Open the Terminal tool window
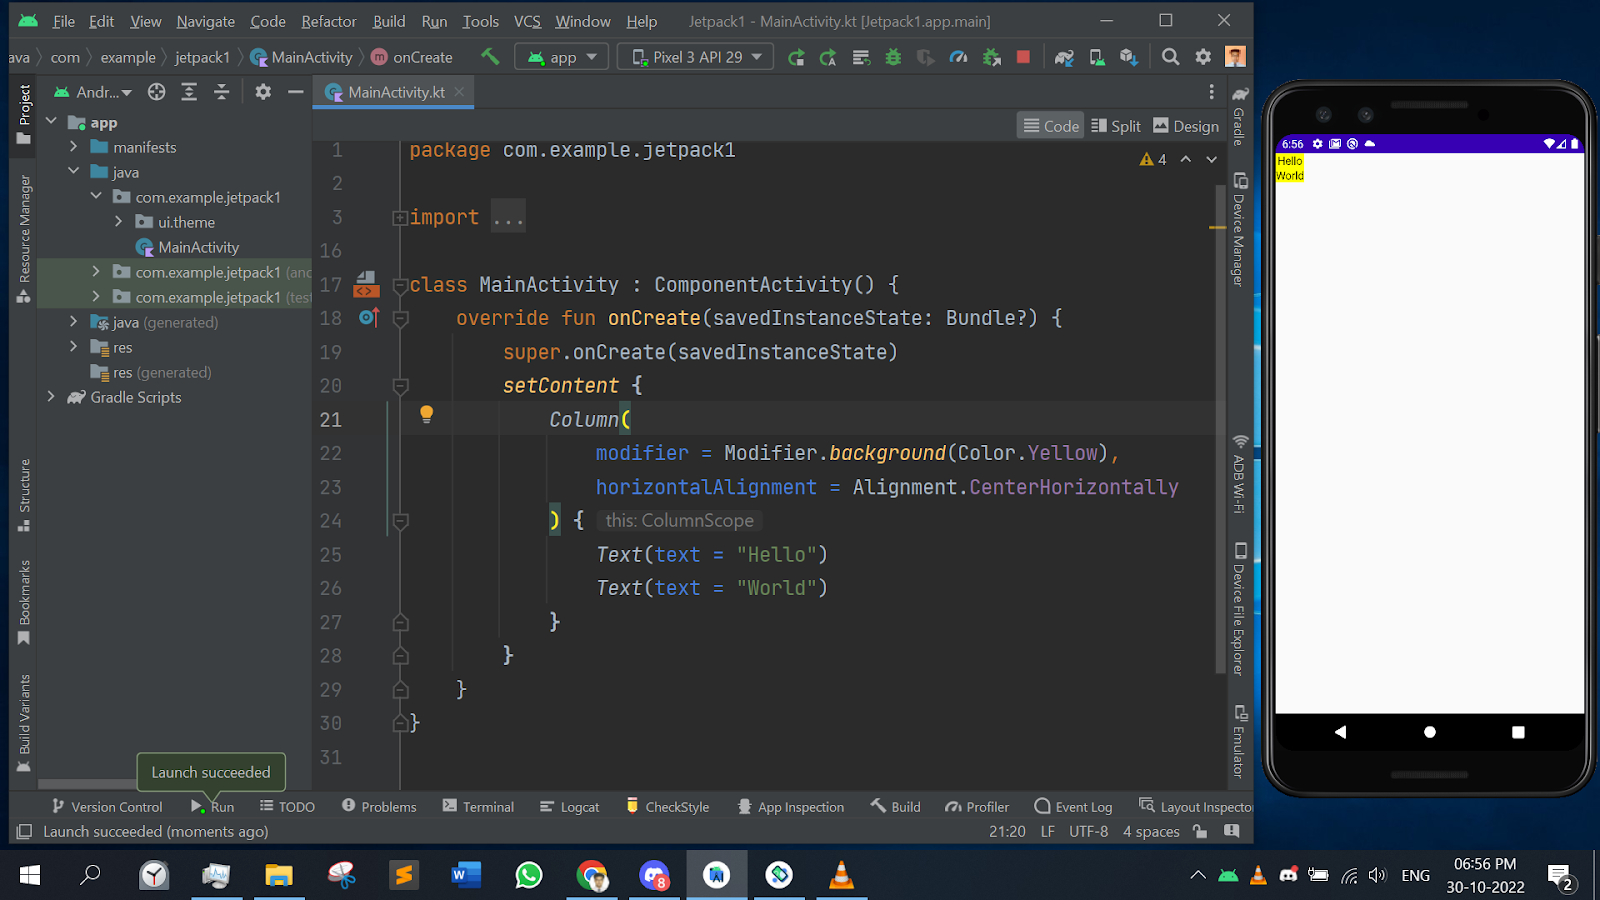Viewport: 1600px width, 900px height. pos(478,807)
